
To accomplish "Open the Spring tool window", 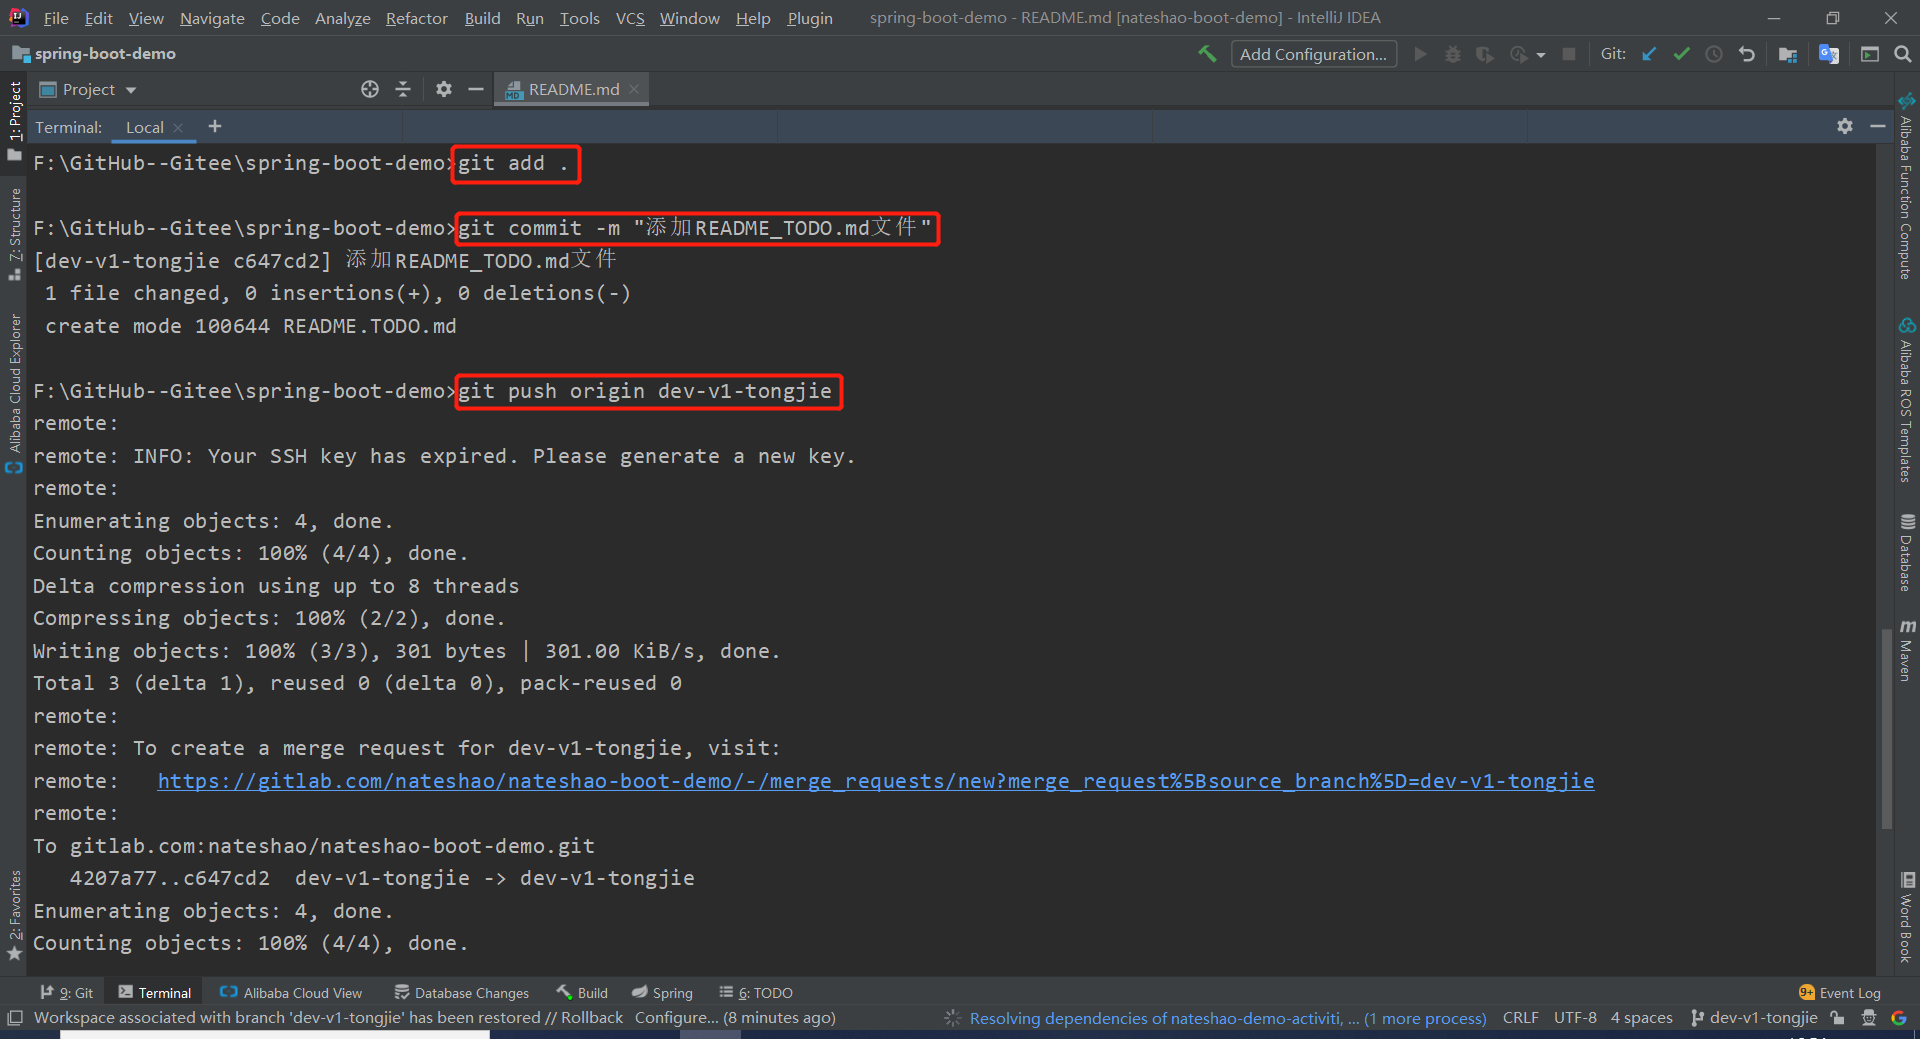I will coord(662,992).
